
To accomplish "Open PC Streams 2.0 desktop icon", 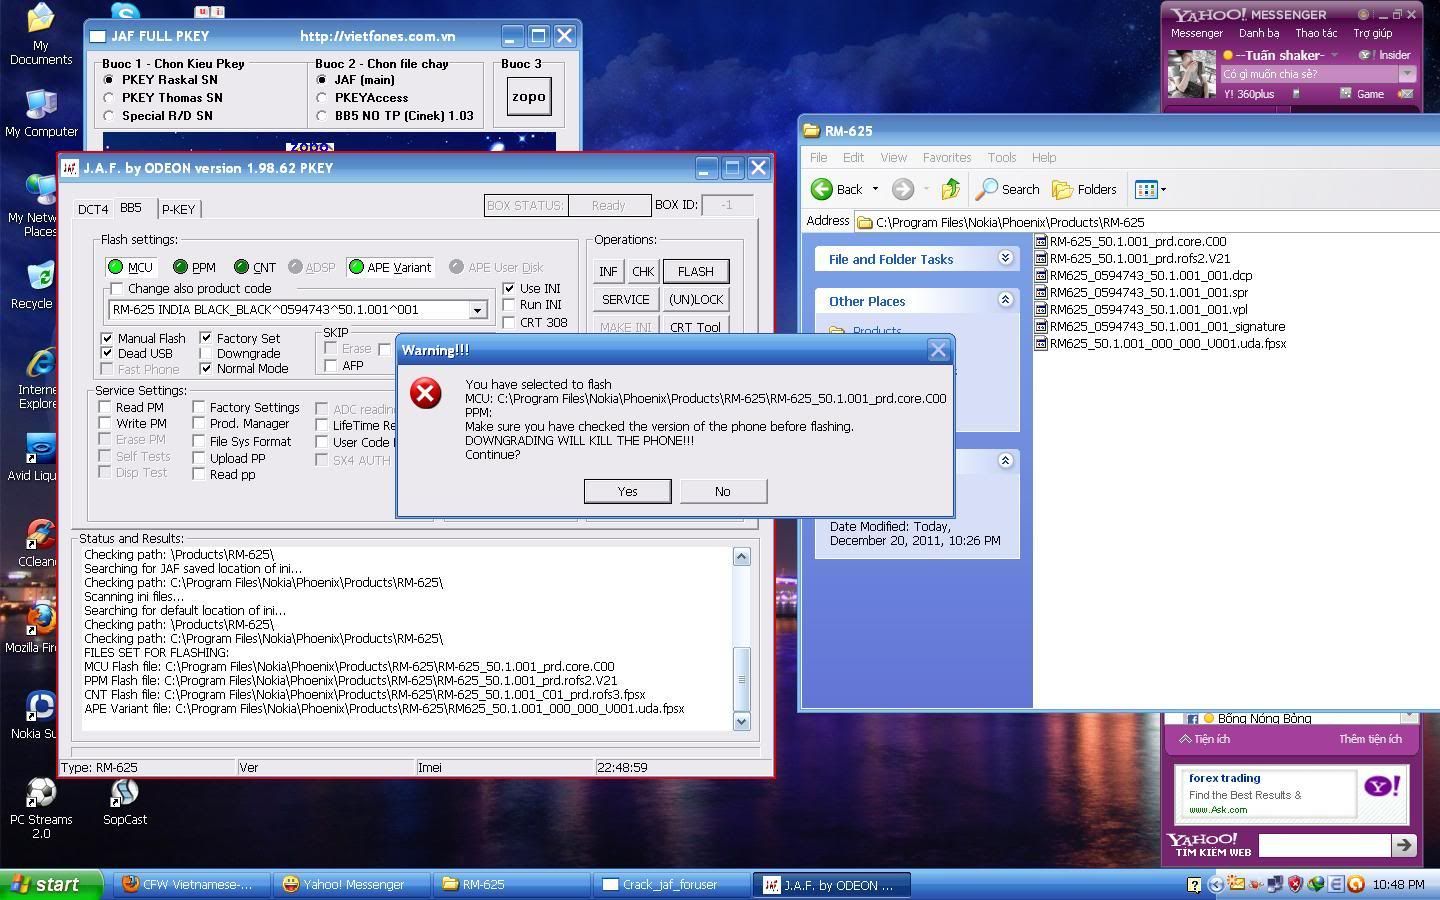I will tap(41, 809).
